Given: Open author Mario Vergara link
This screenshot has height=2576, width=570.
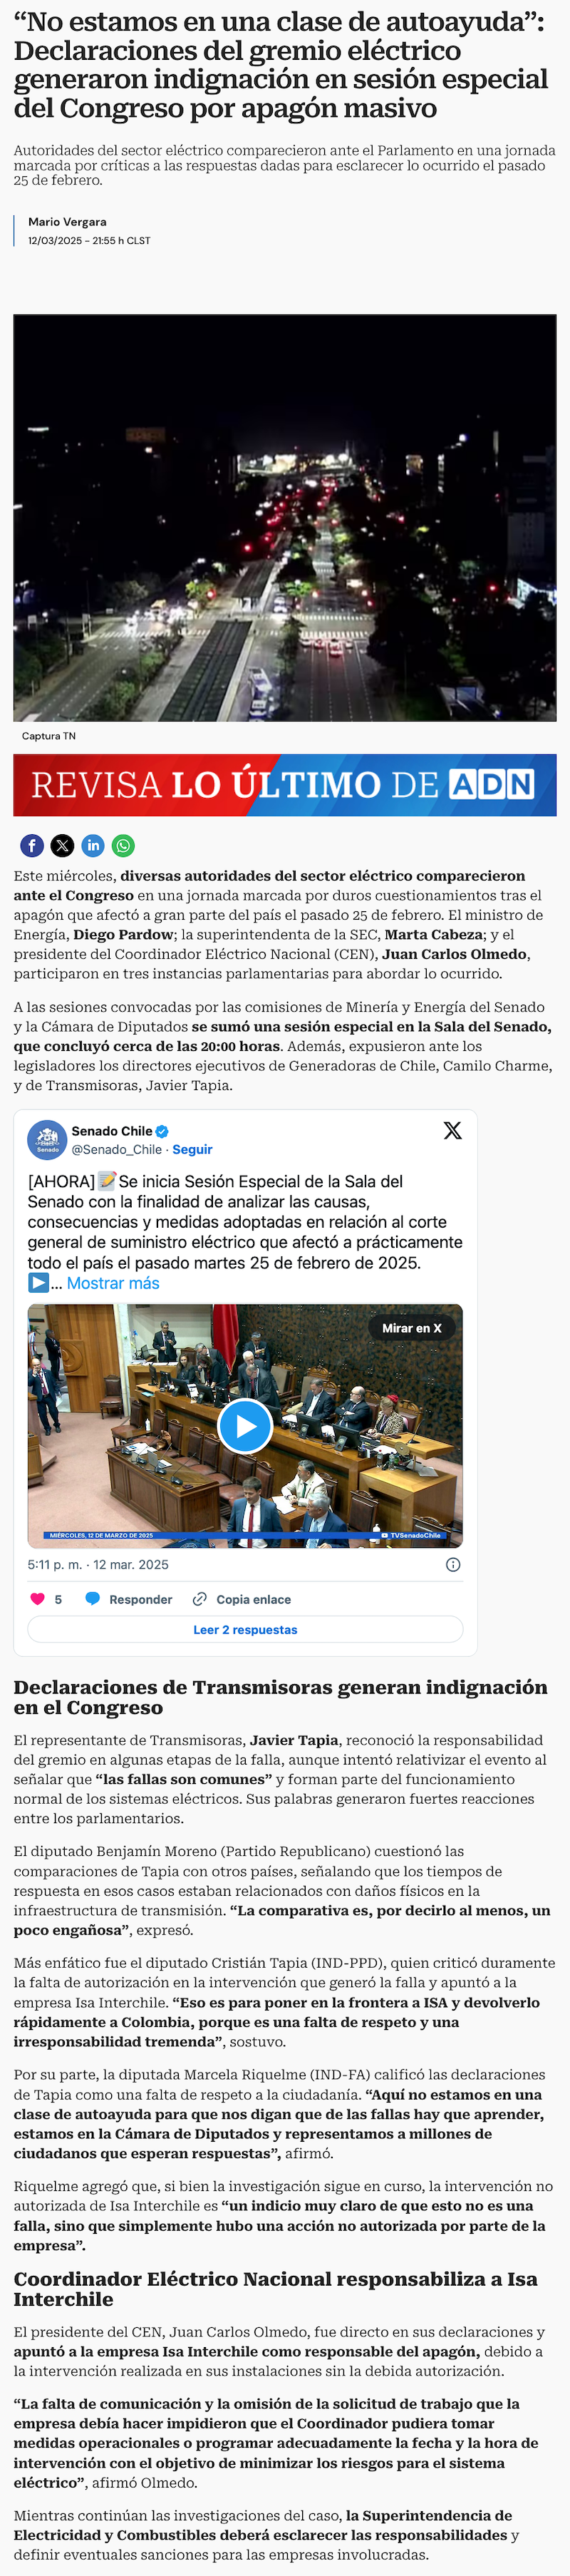Looking at the screenshot, I should click(67, 222).
